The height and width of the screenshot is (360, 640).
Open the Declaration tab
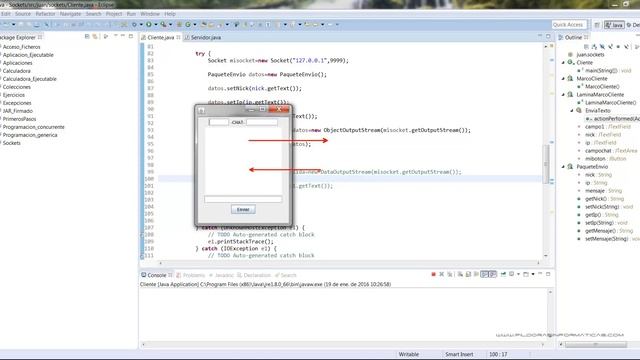(254, 275)
